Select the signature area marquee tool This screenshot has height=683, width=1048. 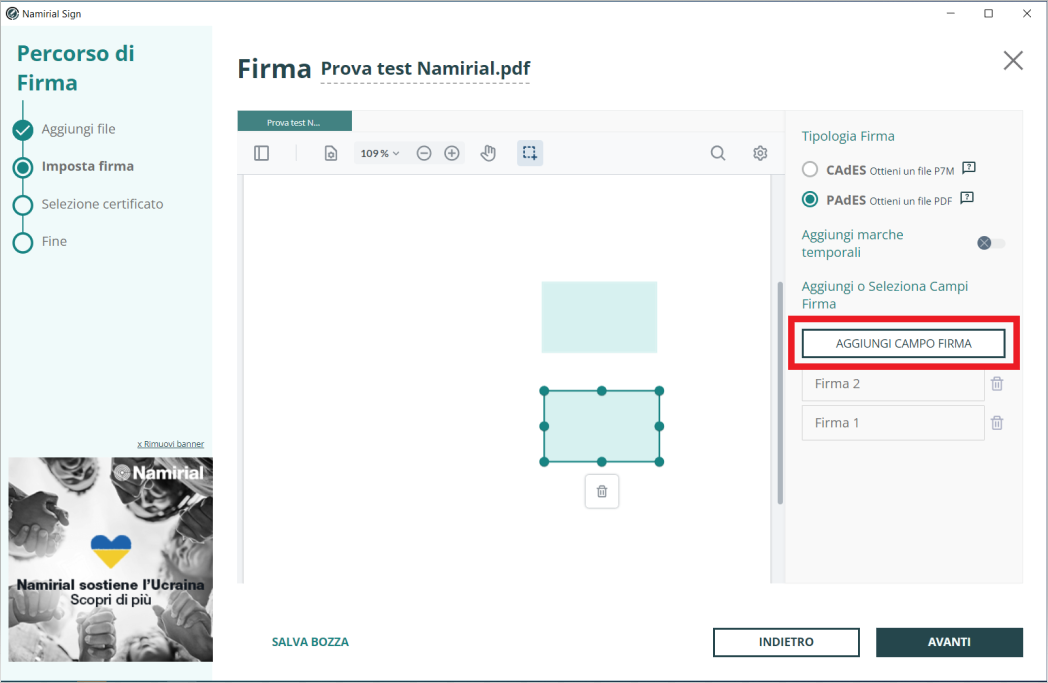(x=529, y=153)
